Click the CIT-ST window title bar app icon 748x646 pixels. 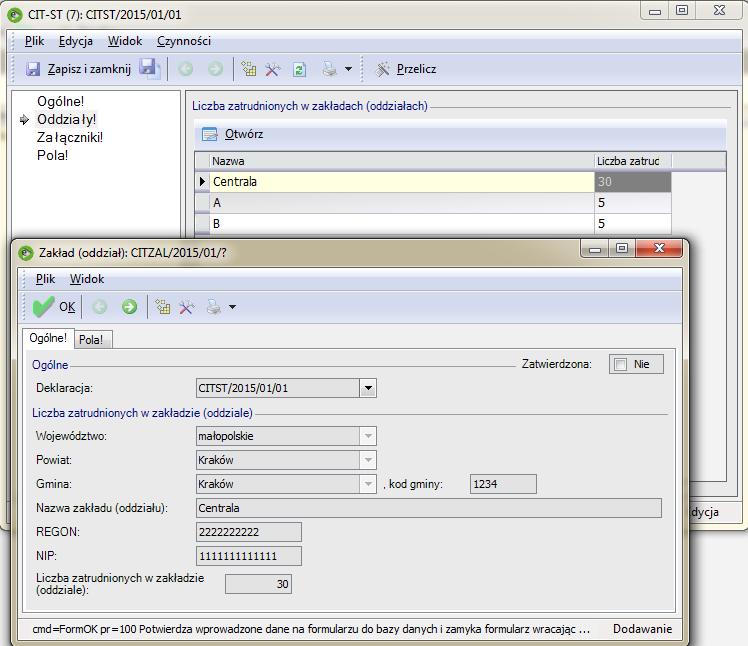point(15,15)
